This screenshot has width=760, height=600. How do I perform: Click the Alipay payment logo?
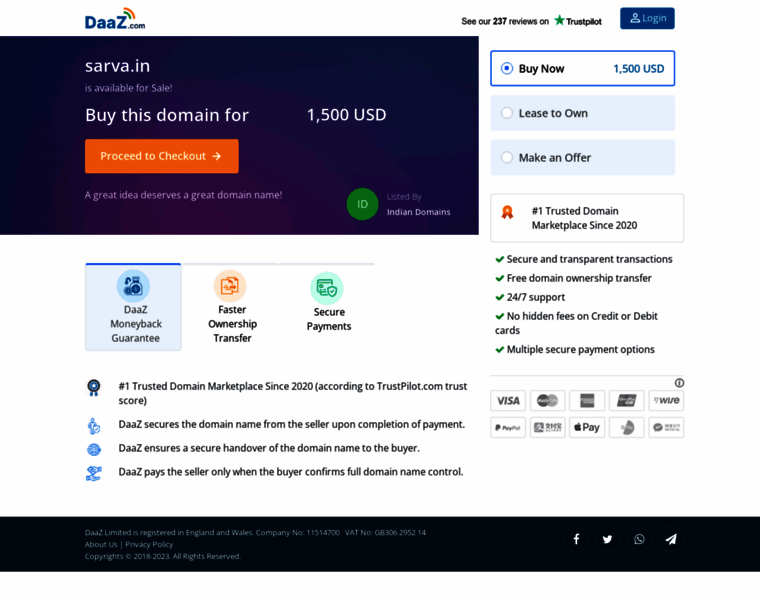[x=548, y=427]
